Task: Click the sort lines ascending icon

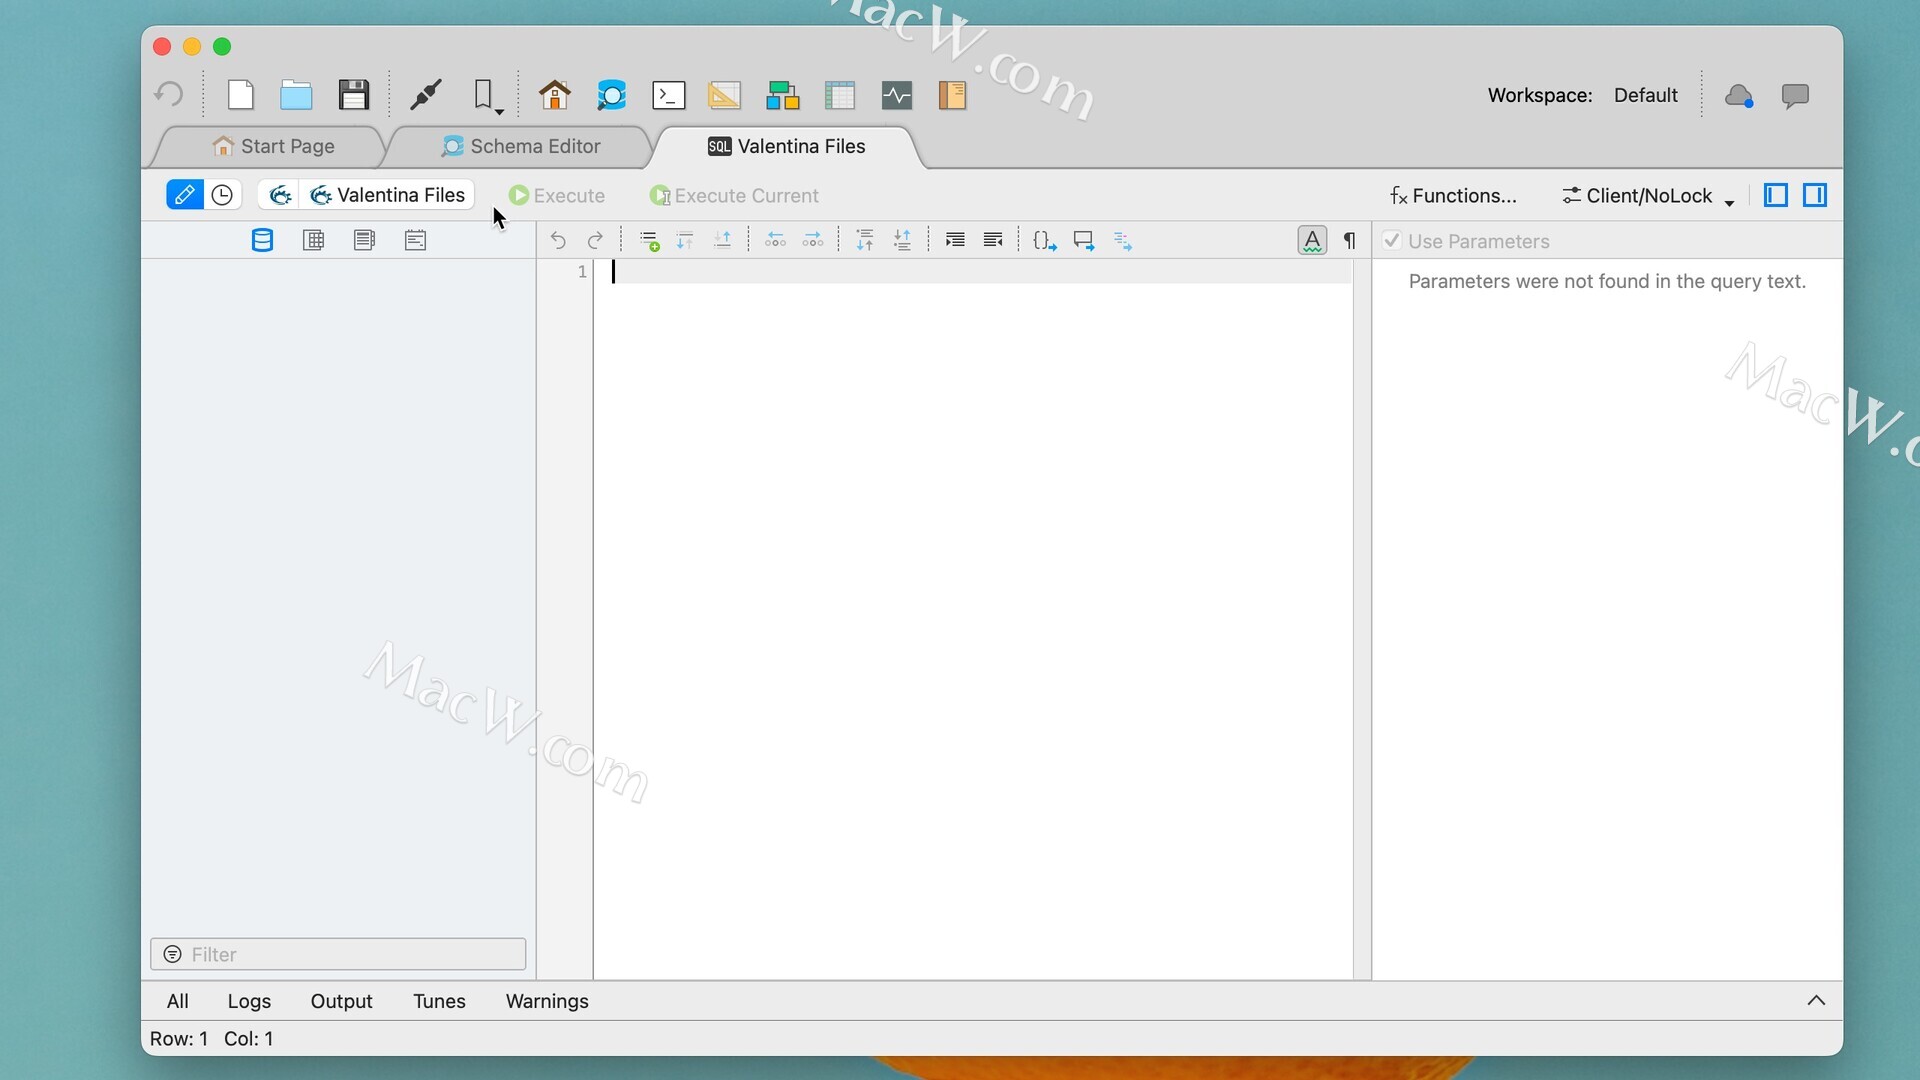Action: (x=865, y=240)
